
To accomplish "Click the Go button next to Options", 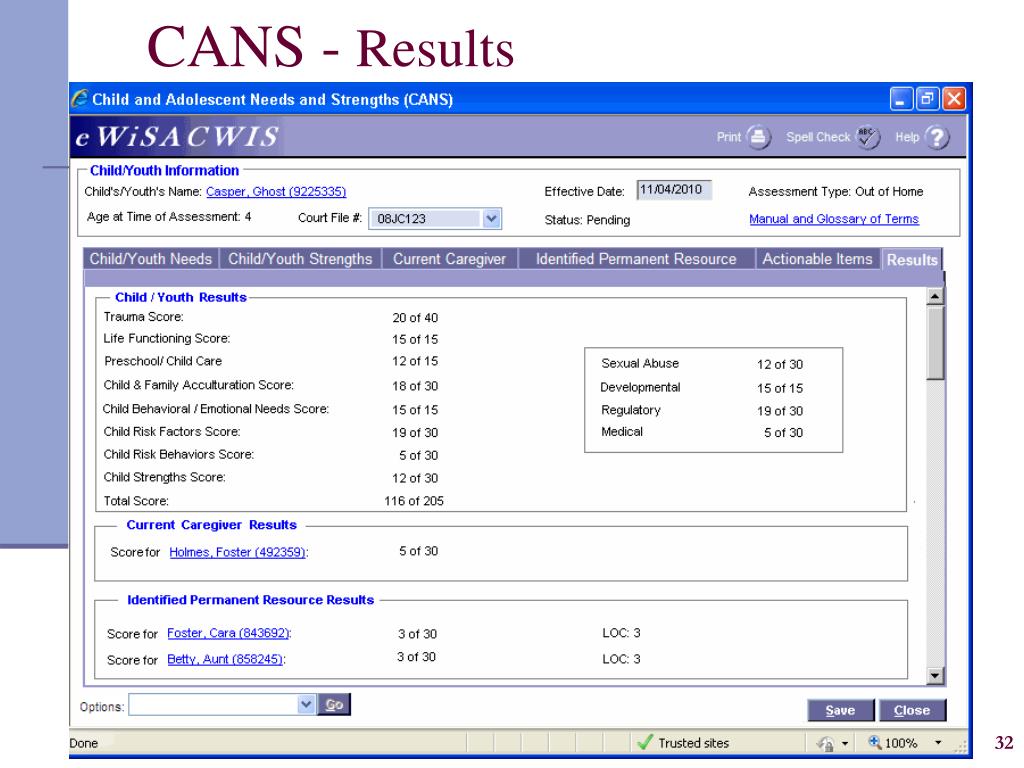I will pyautogui.click(x=334, y=704).
